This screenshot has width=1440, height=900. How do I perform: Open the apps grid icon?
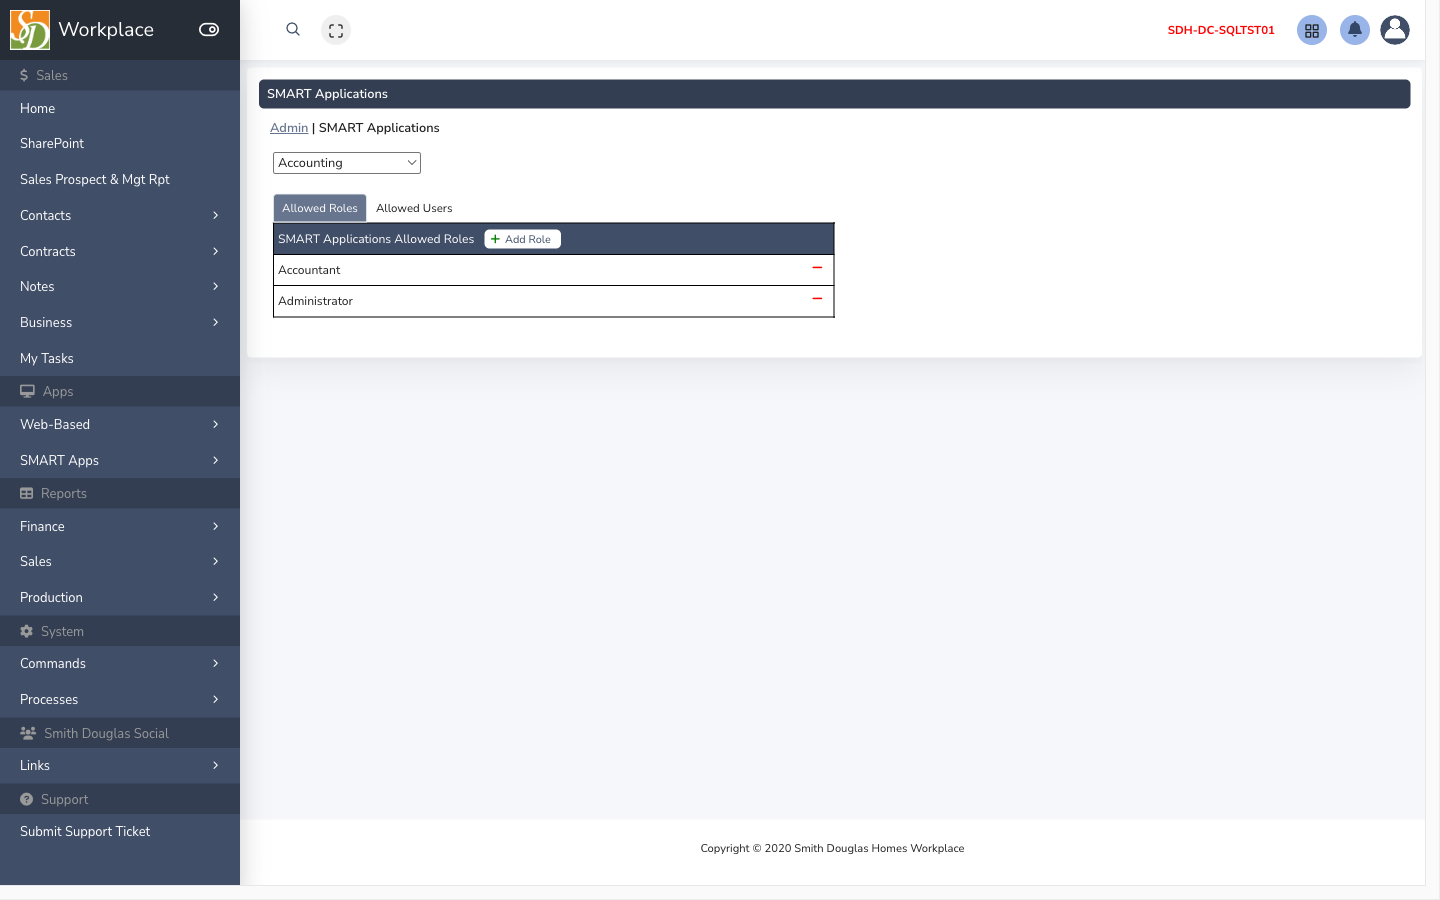pos(1312,30)
